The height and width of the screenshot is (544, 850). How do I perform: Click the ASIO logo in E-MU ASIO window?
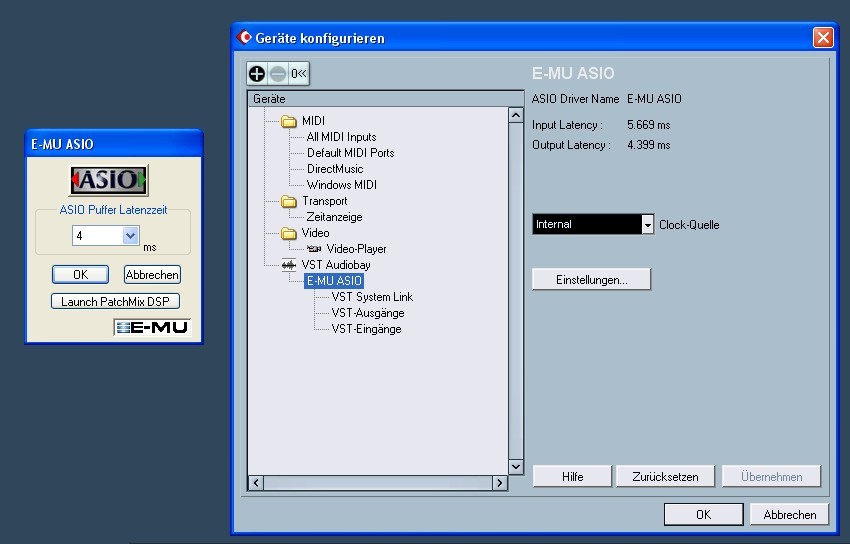point(109,180)
